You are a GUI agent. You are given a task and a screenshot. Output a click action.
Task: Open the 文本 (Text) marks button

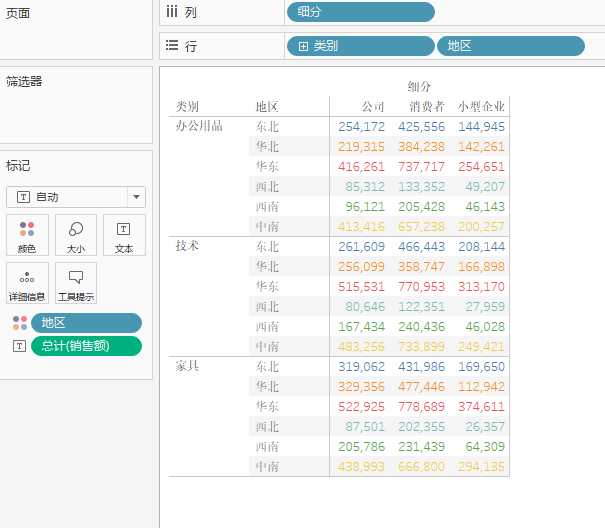124,235
